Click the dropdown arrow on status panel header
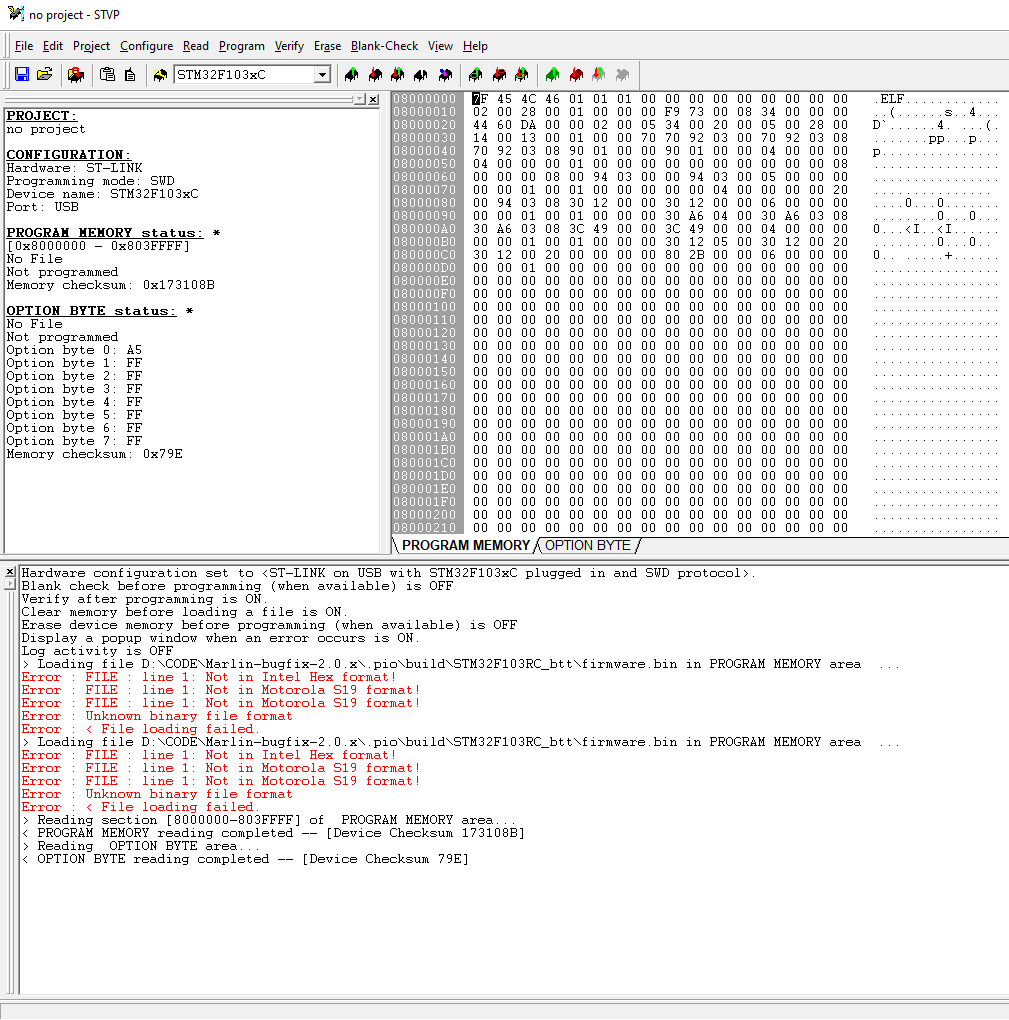 pyautogui.click(x=360, y=100)
